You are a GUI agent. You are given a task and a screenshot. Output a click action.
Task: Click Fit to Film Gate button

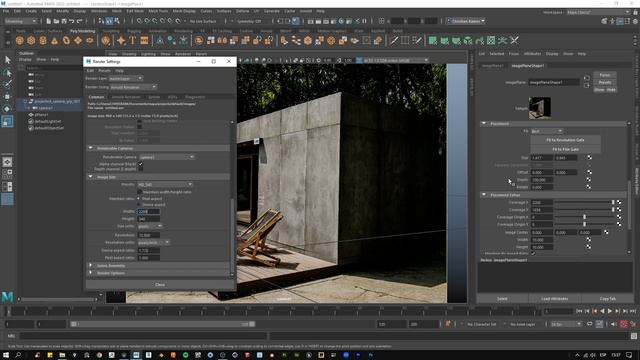(x=565, y=149)
